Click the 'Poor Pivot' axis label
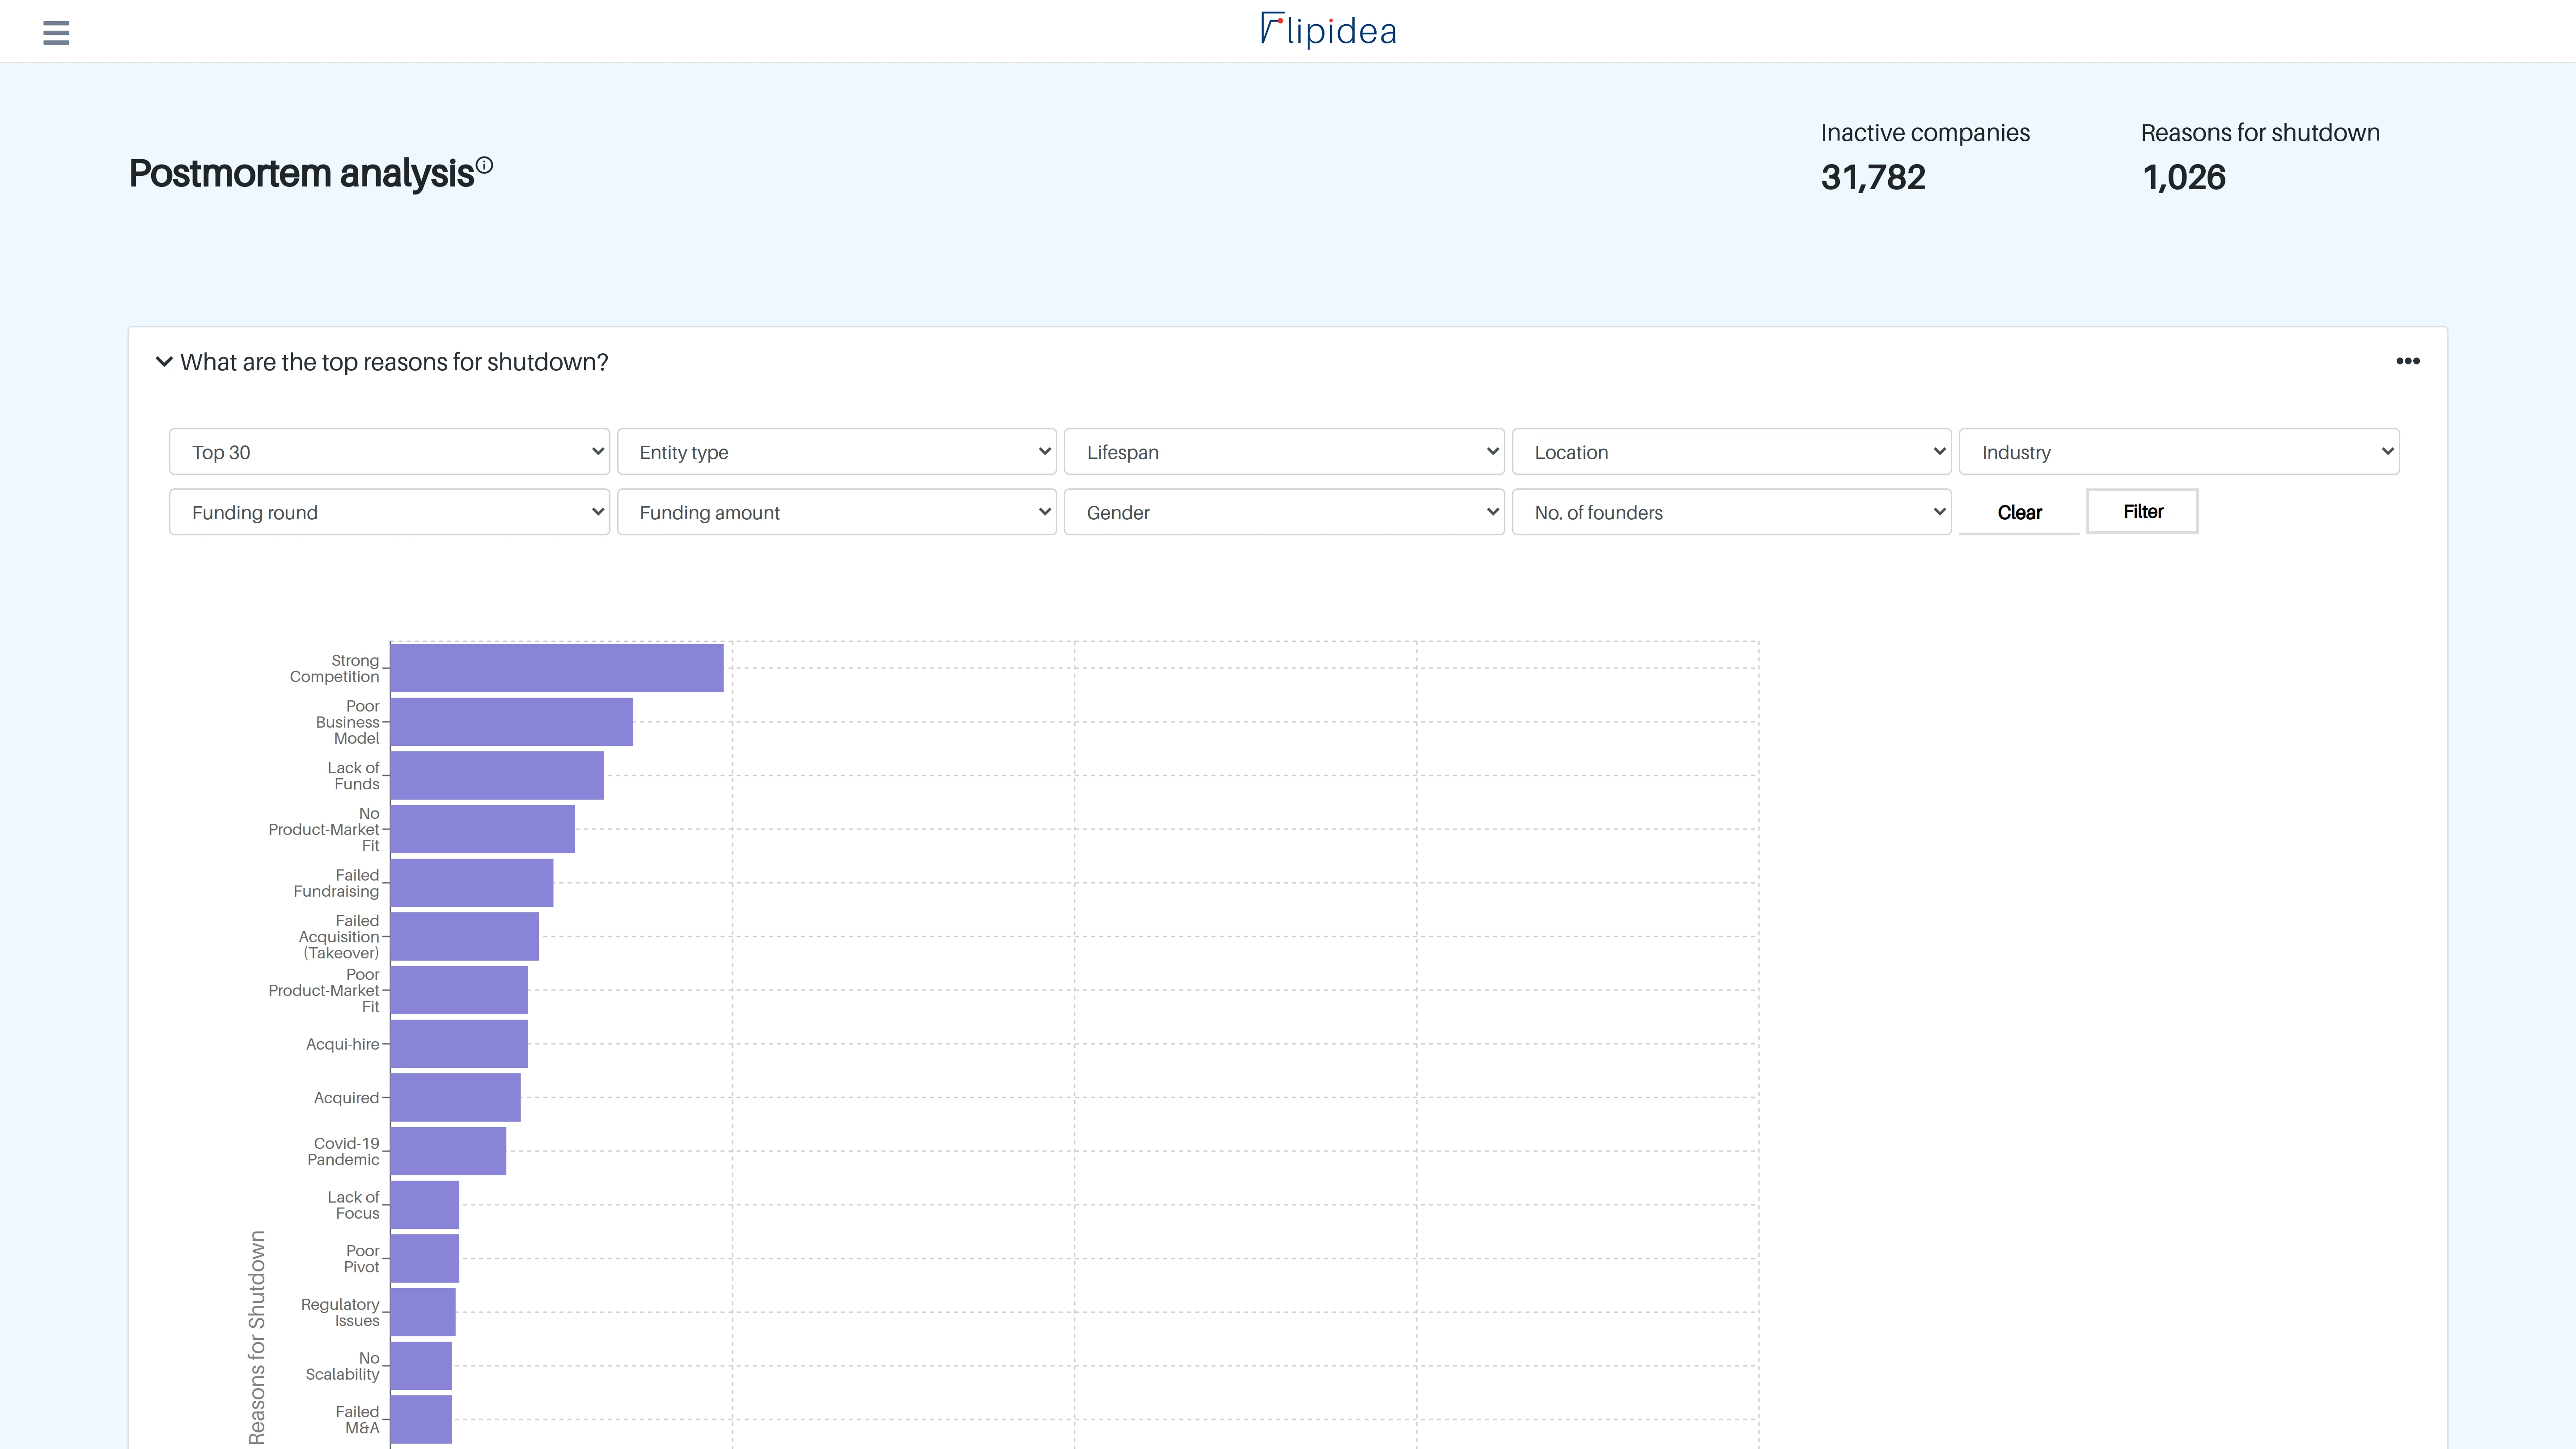Image resolution: width=2576 pixels, height=1449 pixels. pyautogui.click(x=362, y=1258)
